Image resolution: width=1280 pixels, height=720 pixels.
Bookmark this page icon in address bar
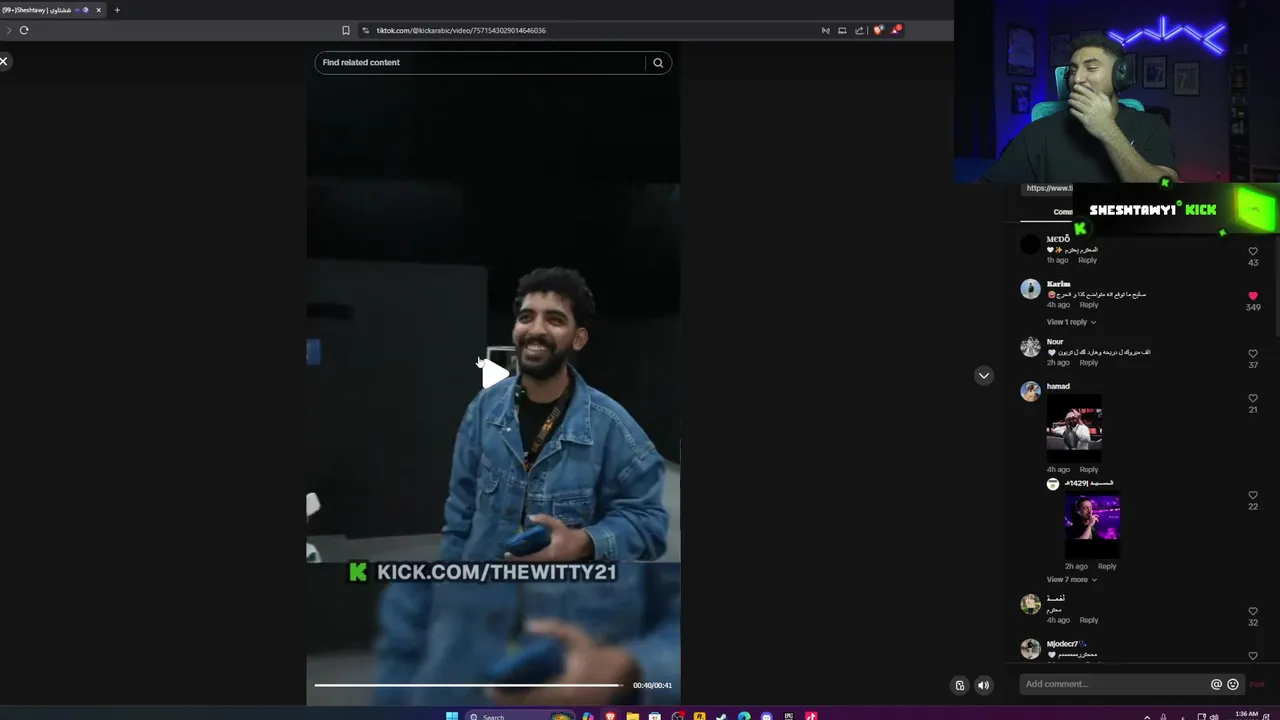pos(346,30)
